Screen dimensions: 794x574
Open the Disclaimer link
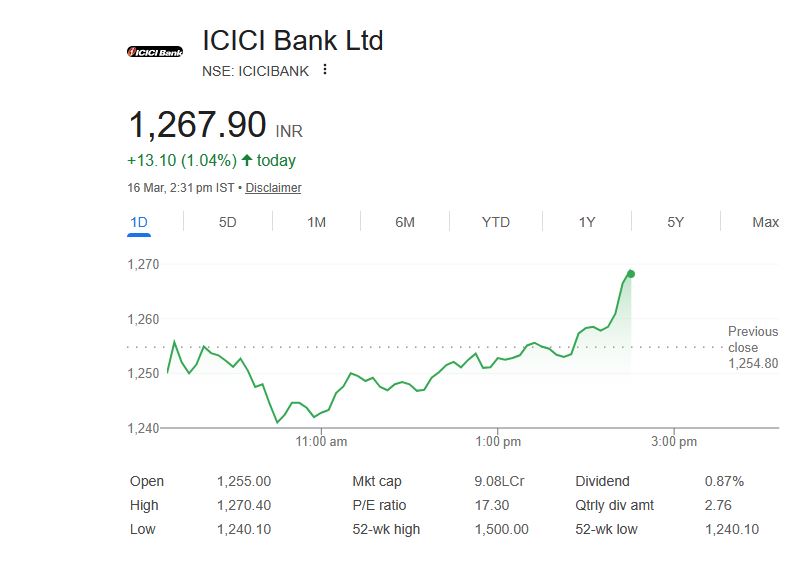pos(273,188)
